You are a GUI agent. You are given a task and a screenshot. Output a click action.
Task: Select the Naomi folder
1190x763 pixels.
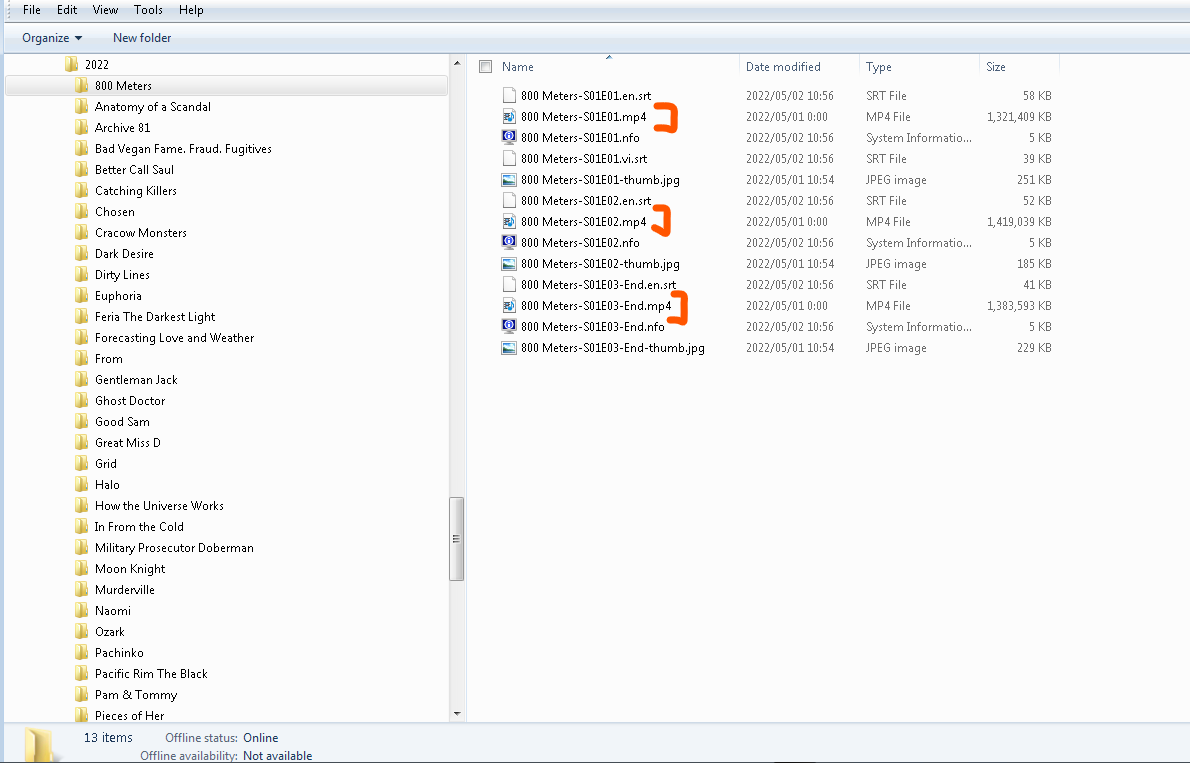pos(112,610)
